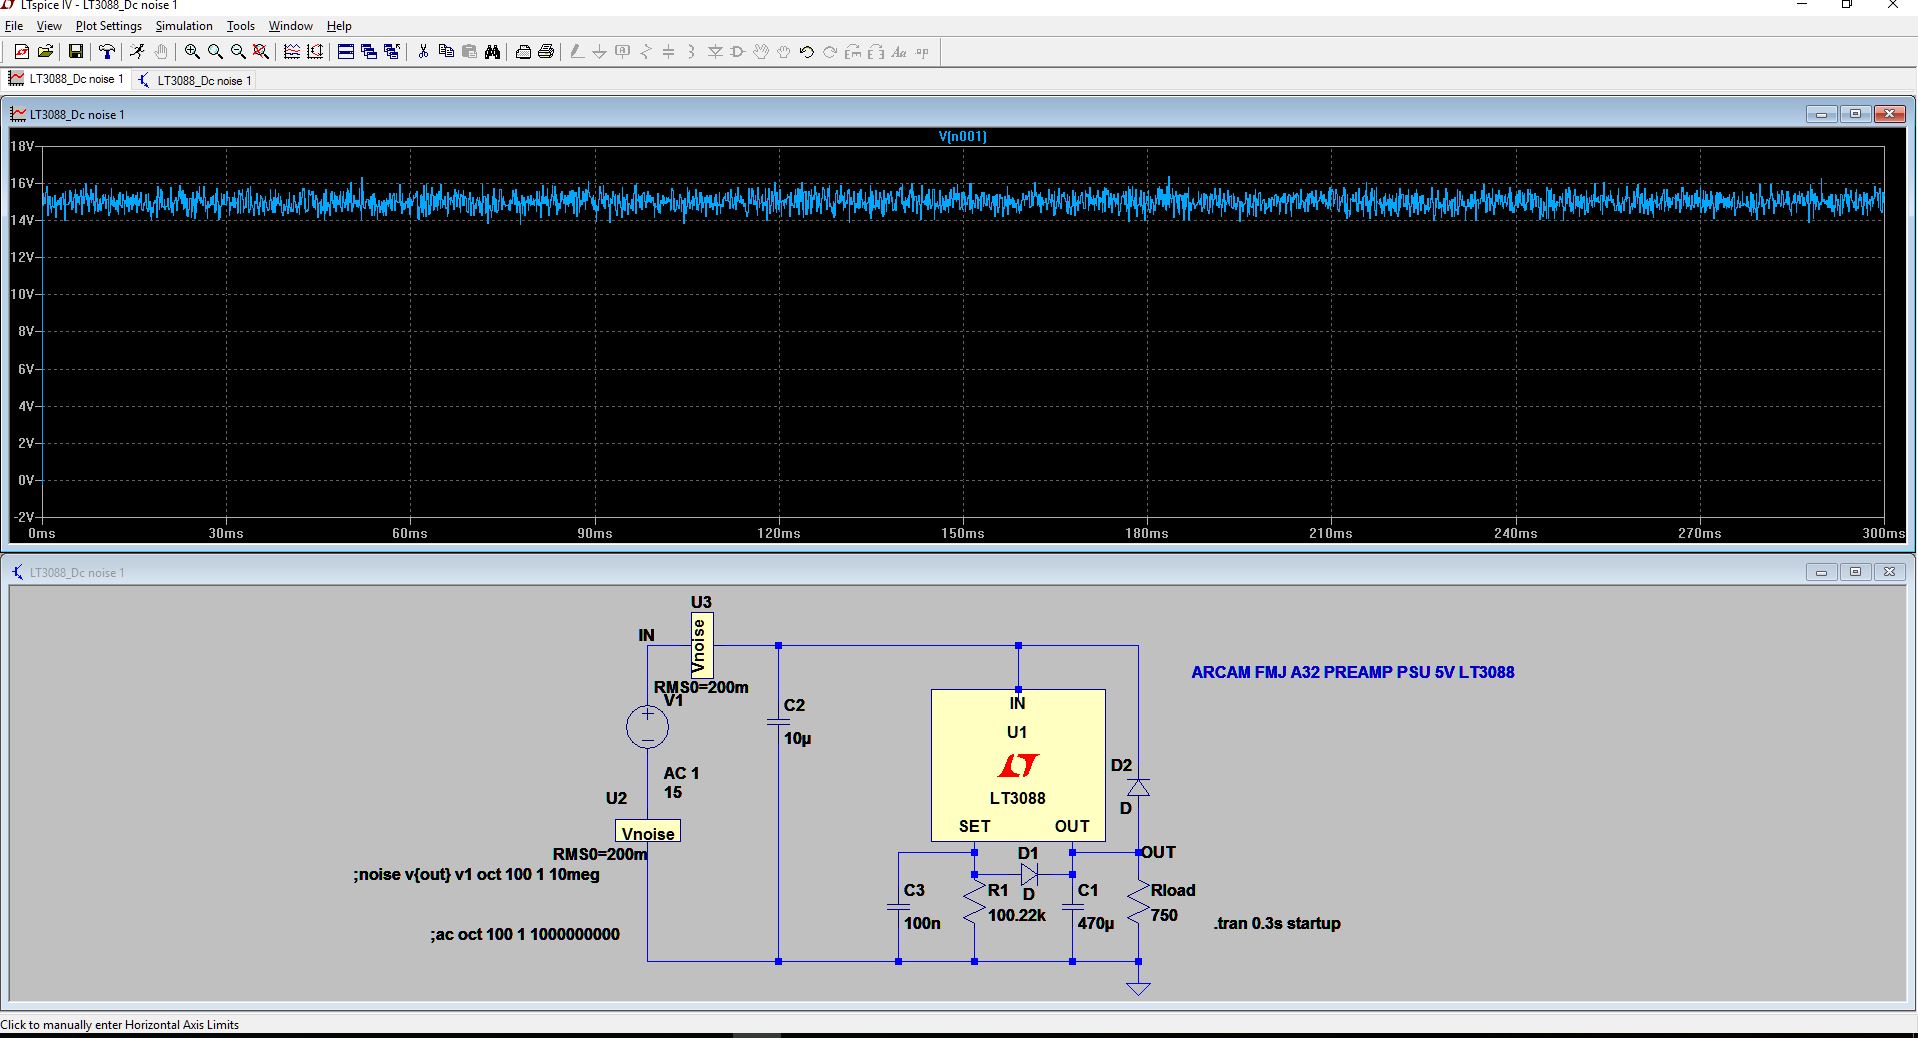This screenshot has height=1038, width=1918.
Task: Redo with the clockwise arrow icon
Action: pos(830,52)
